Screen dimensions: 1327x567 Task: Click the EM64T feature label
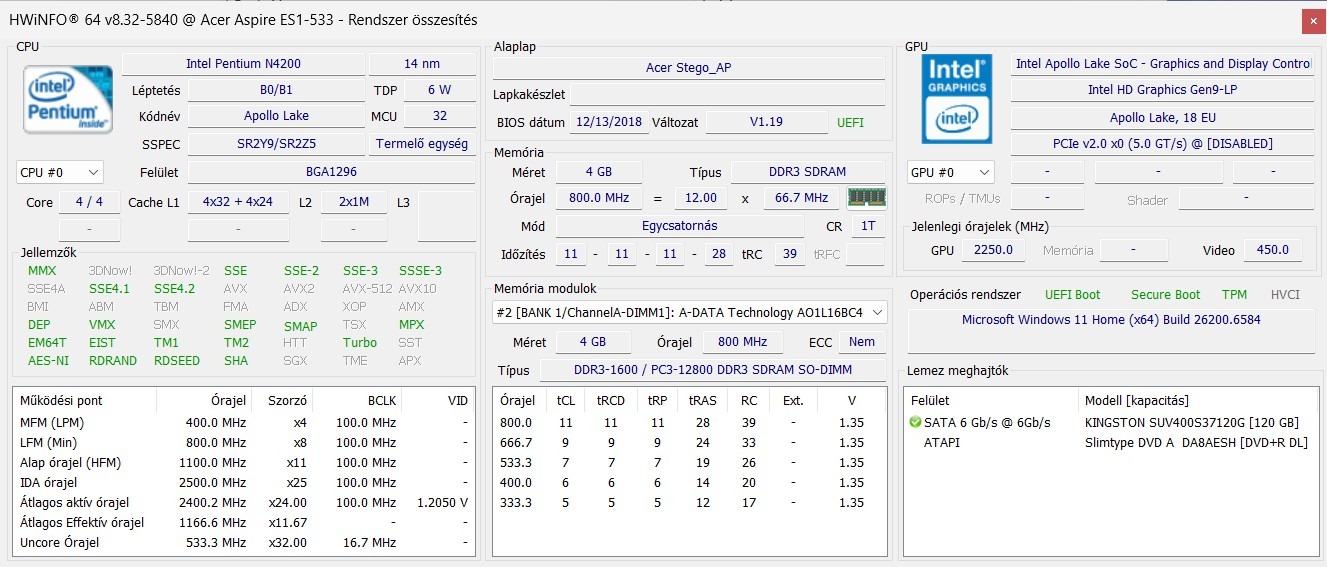click(x=47, y=343)
